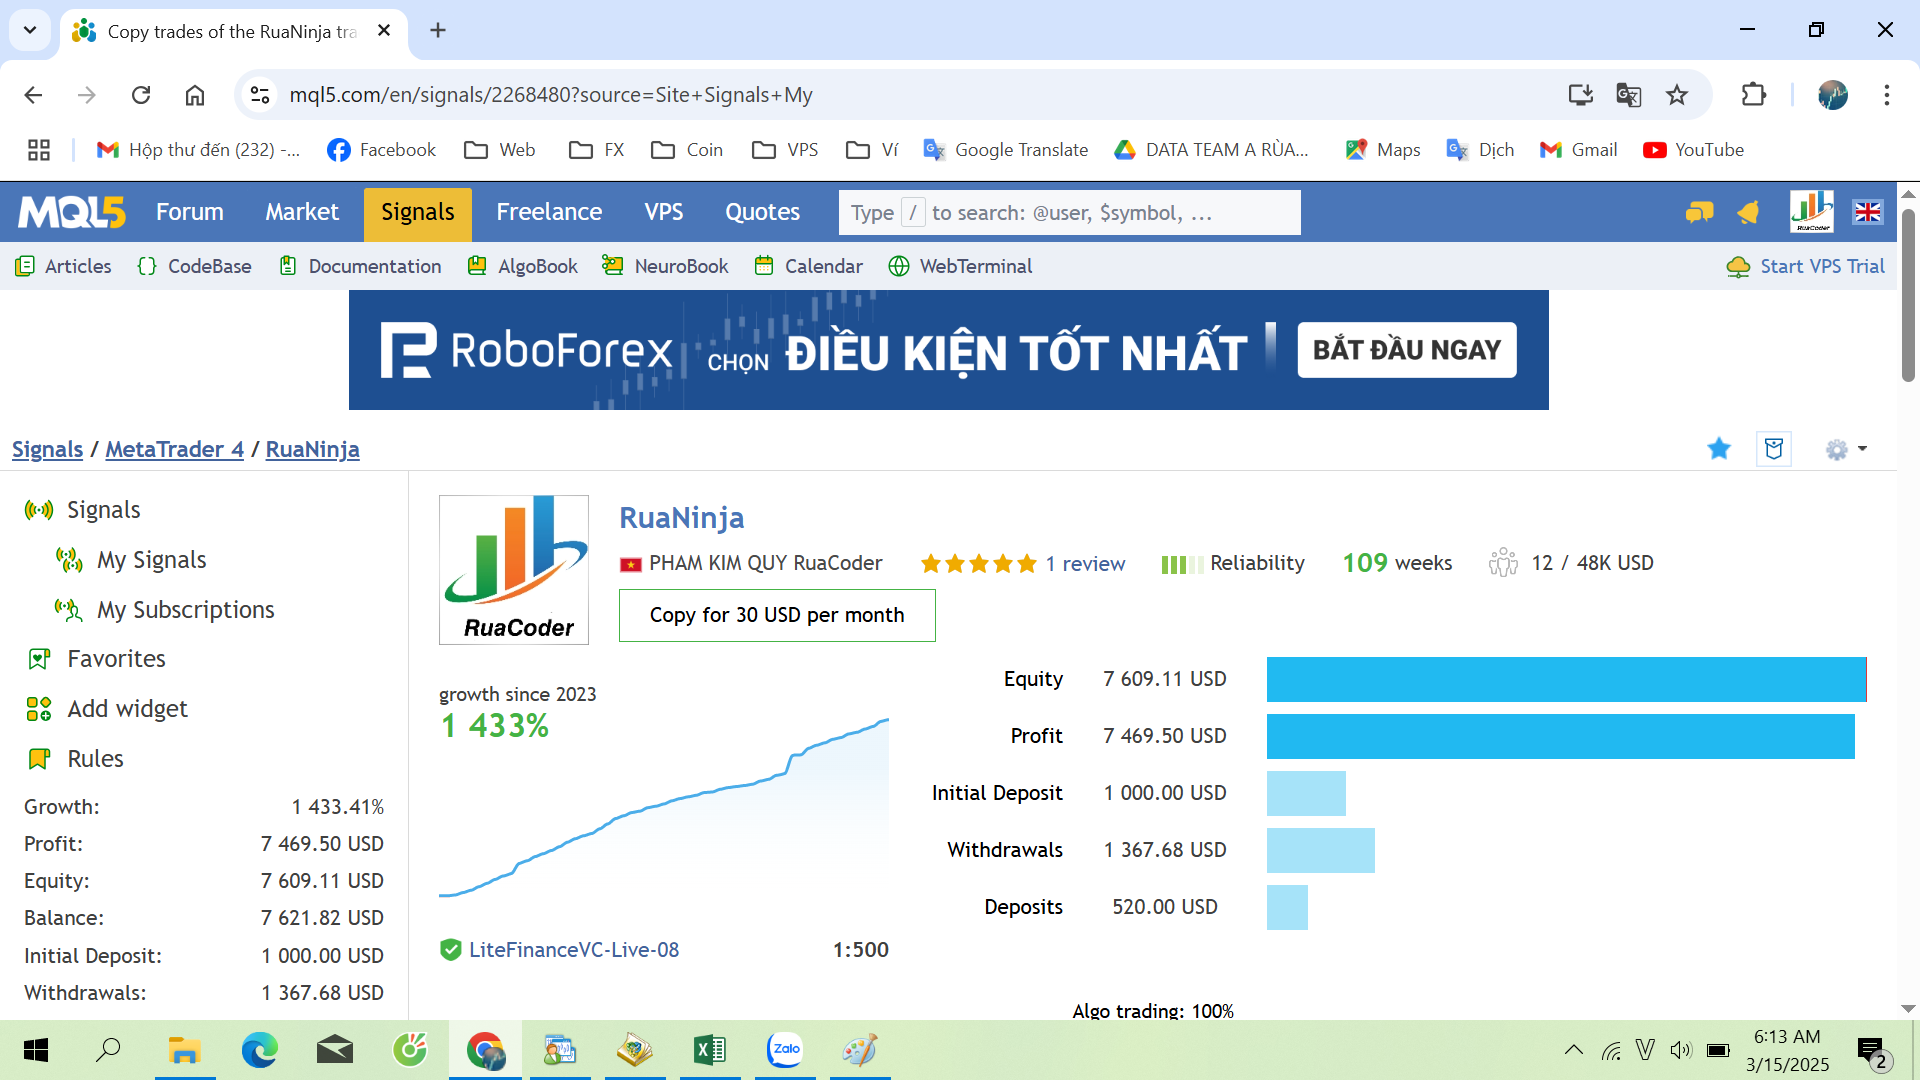Viewport: 1920px width, 1080px height.
Task: Open the FX bookmarks folder
Action: [x=597, y=150]
